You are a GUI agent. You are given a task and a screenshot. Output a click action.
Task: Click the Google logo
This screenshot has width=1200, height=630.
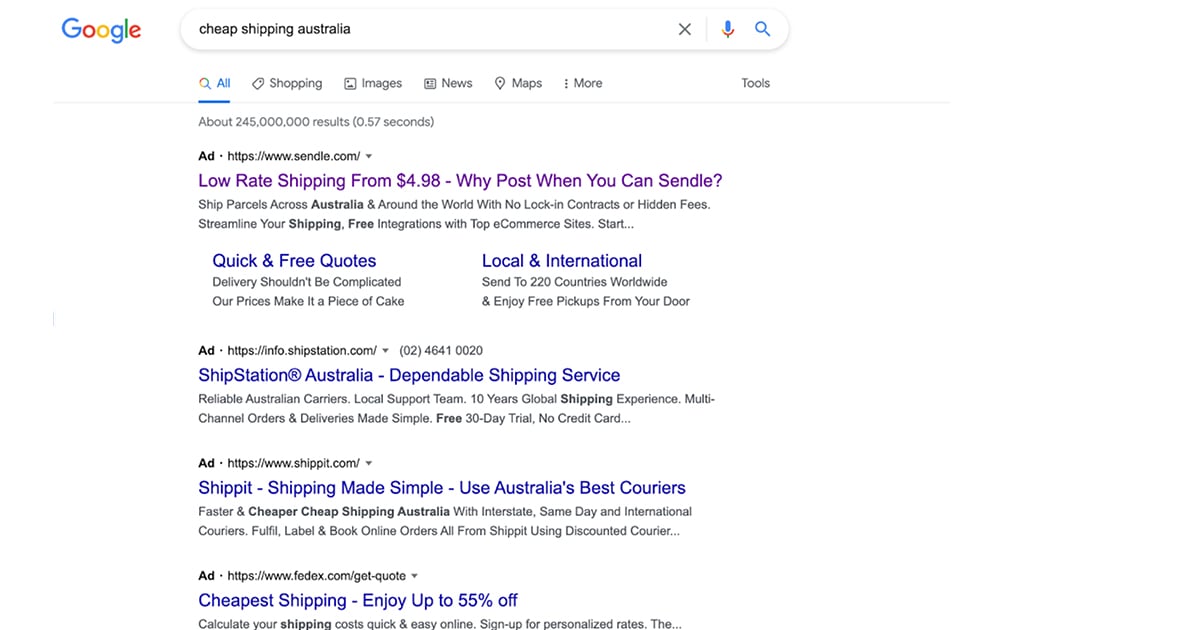click(x=101, y=30)
